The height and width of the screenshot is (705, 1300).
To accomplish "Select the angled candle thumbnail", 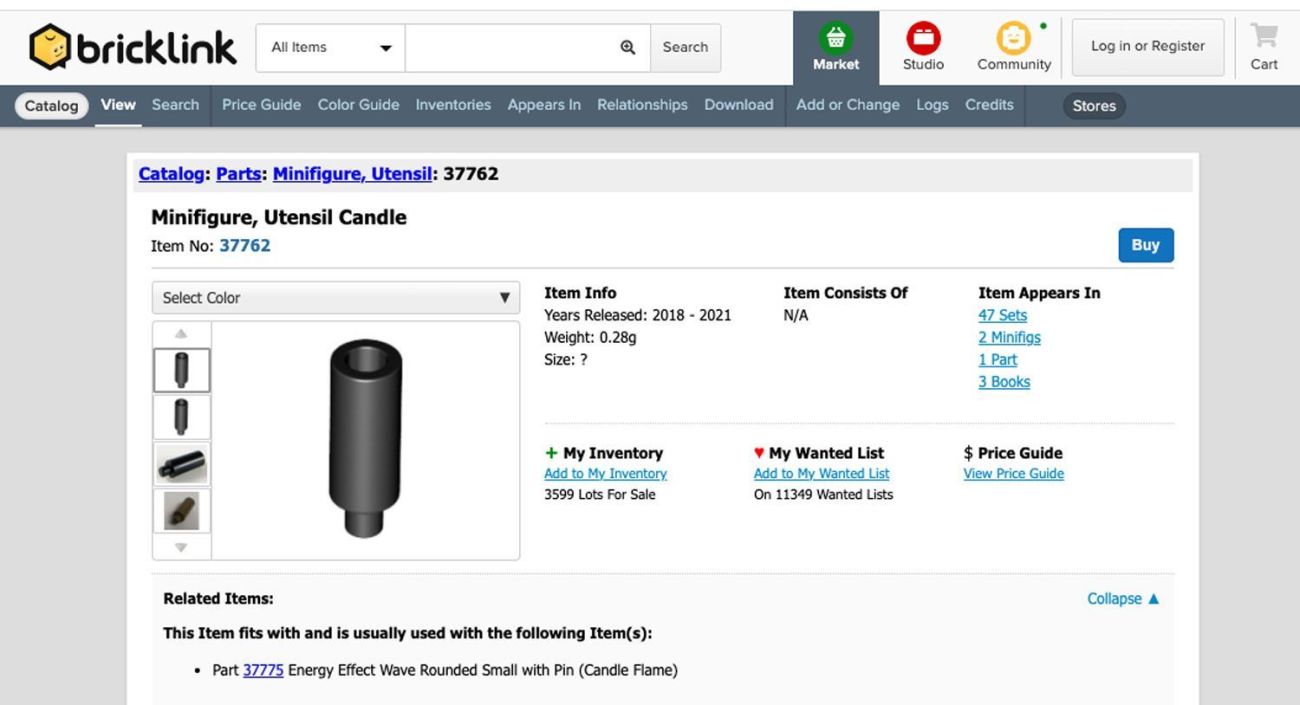I will click(x=182, y=464).
